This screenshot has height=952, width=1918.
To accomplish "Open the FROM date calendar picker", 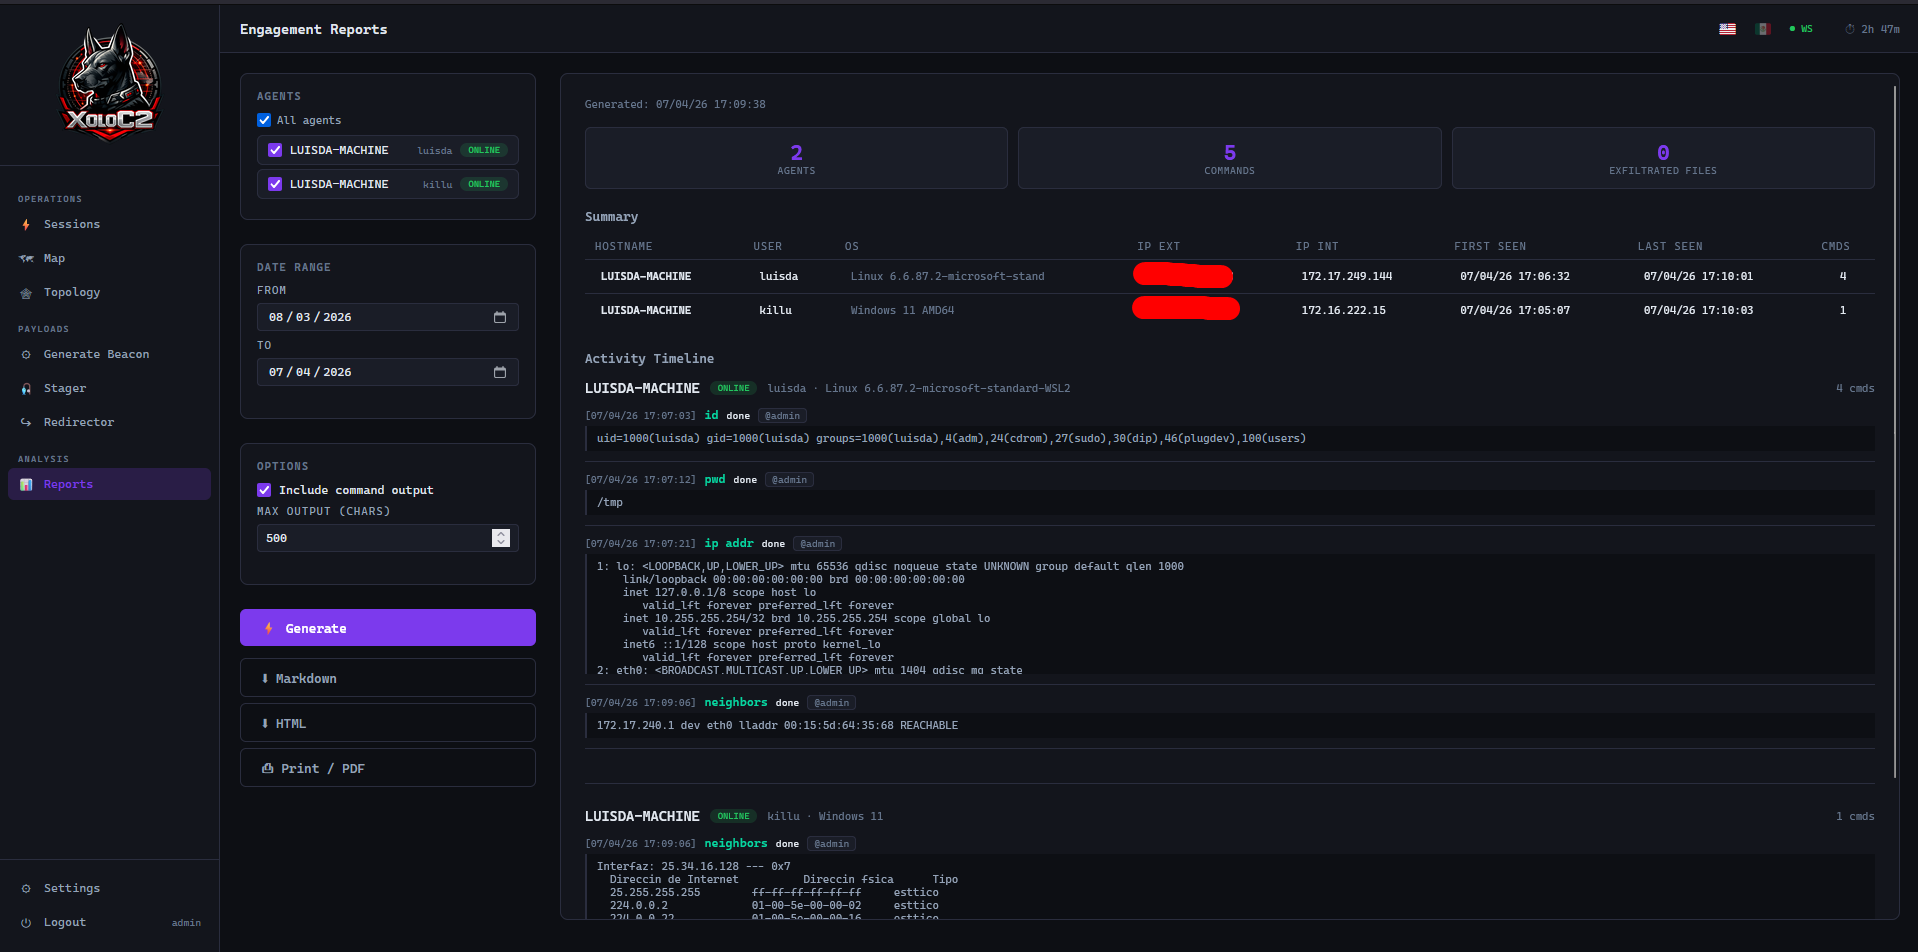I will 500,317.
